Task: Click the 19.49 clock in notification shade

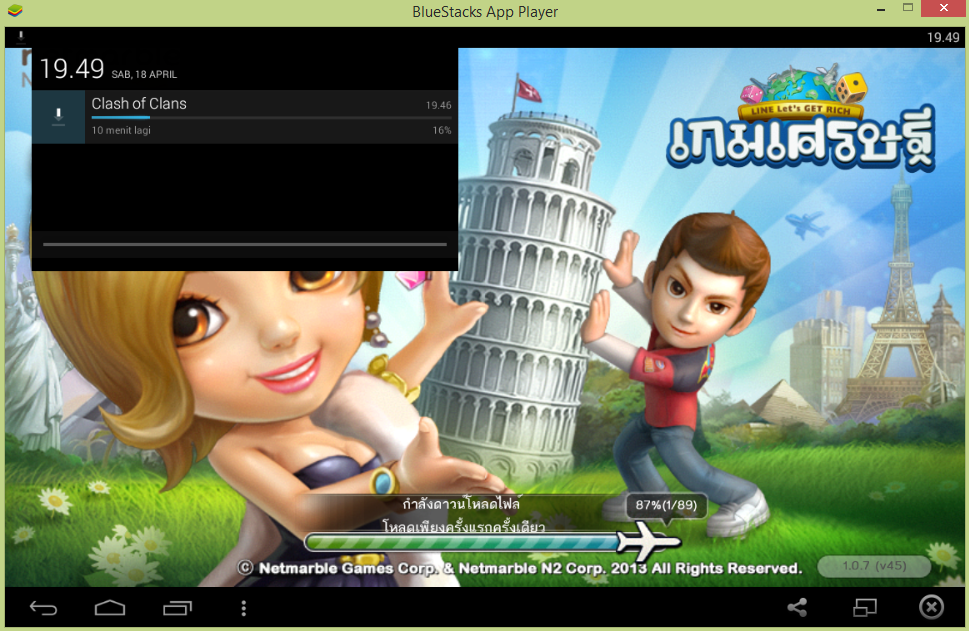Action: click(72, 69)
